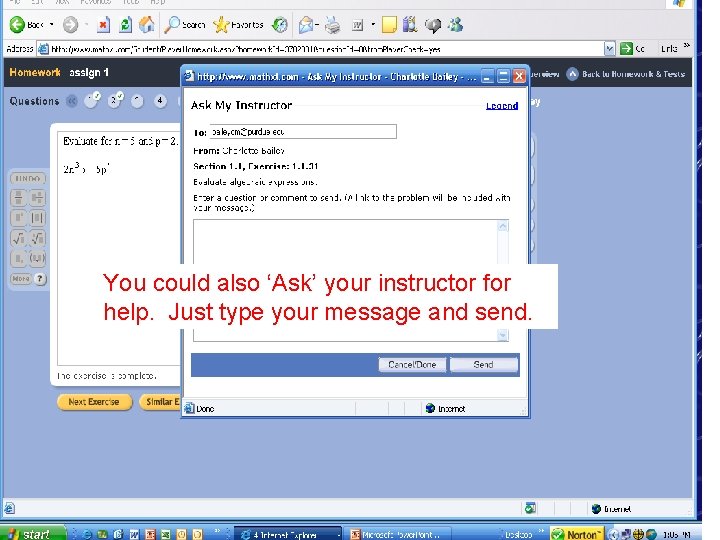Insert a square root template
This screenshot has width=720, height=540.
point(18,238)
